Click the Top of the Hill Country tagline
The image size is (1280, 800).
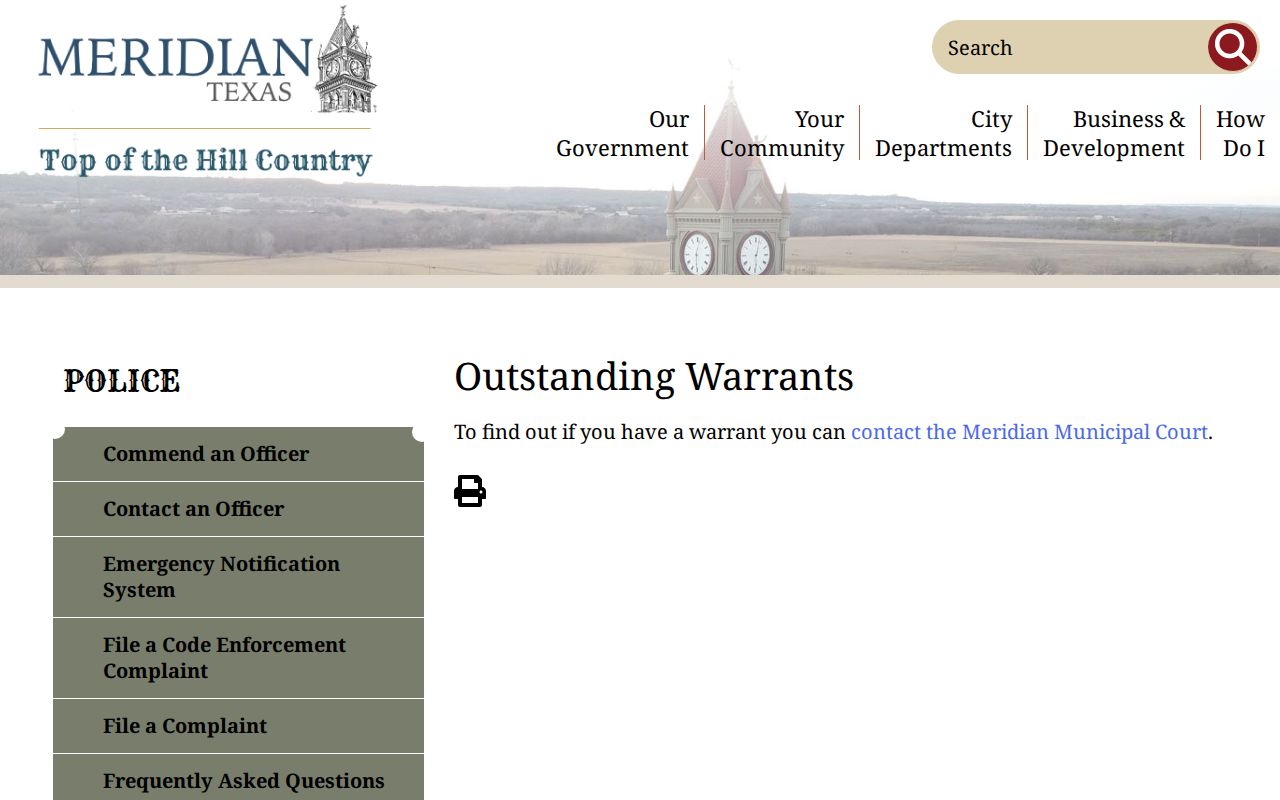205,160
